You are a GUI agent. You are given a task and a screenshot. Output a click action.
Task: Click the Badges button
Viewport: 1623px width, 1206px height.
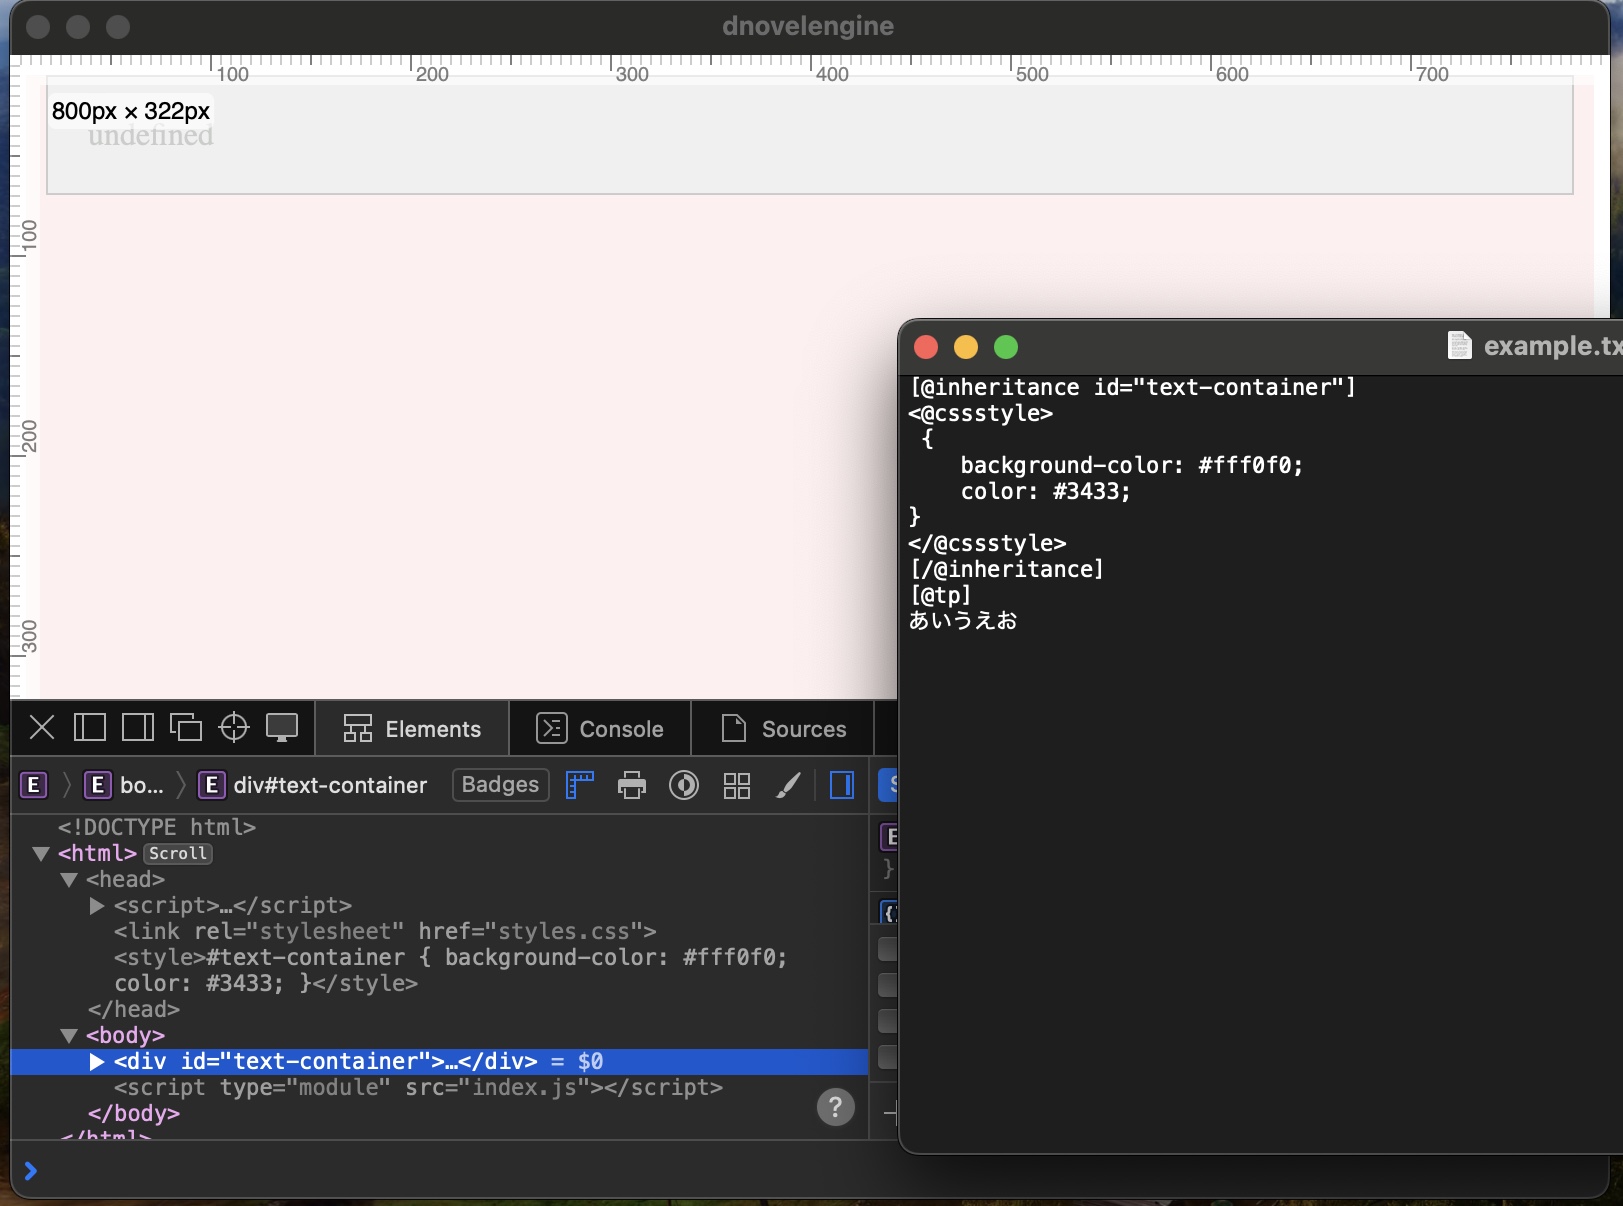(500, 785)
